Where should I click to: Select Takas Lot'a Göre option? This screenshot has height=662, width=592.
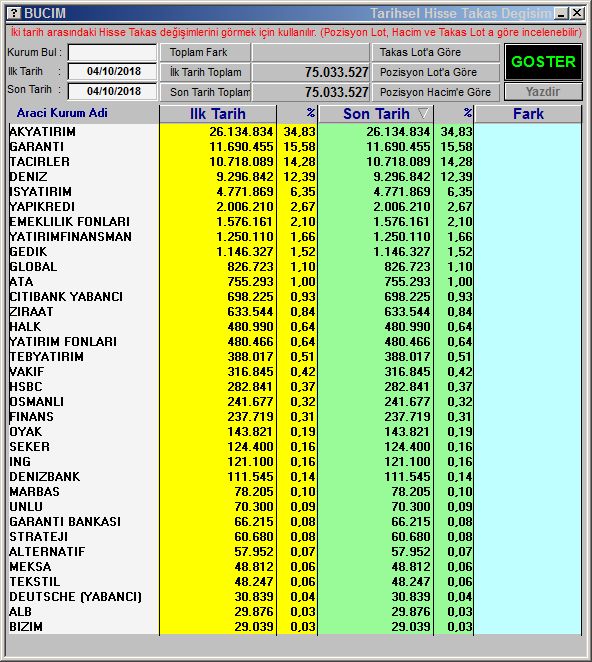435,52
